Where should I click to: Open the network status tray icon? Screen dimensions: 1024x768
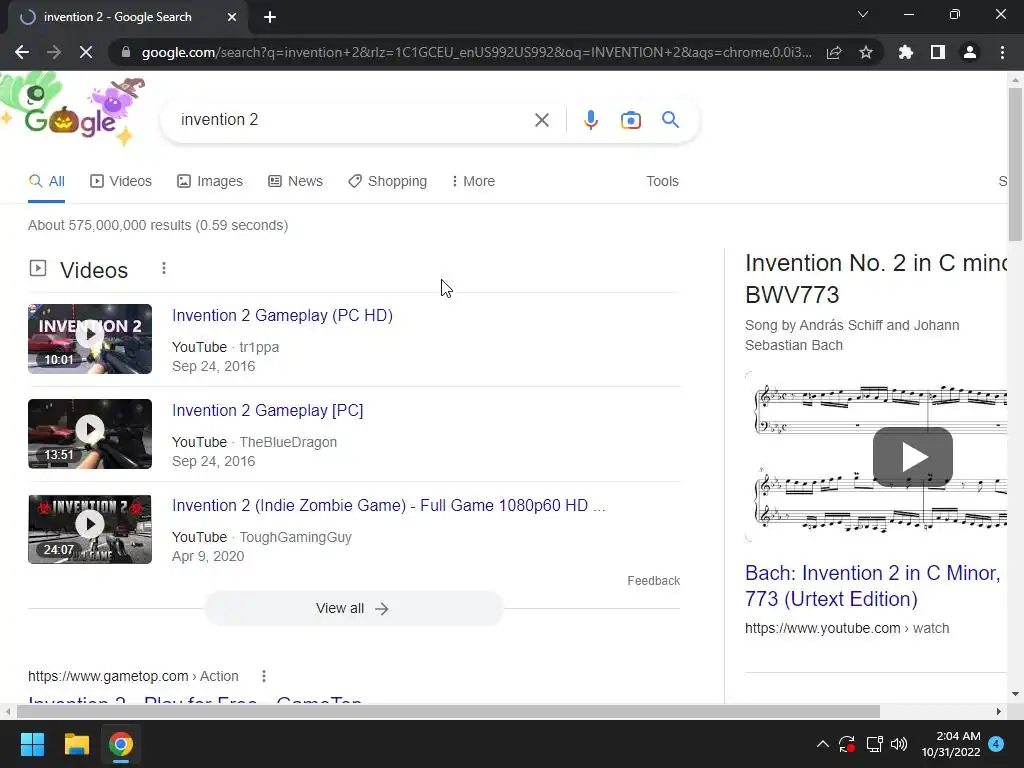coord(874,744)
